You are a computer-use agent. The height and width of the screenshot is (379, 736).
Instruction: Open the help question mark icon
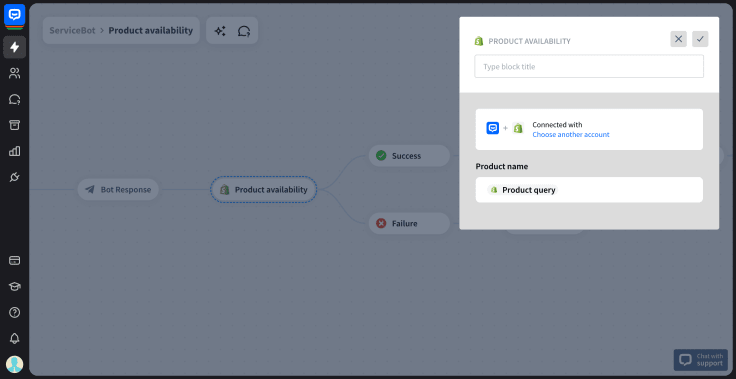15,312
